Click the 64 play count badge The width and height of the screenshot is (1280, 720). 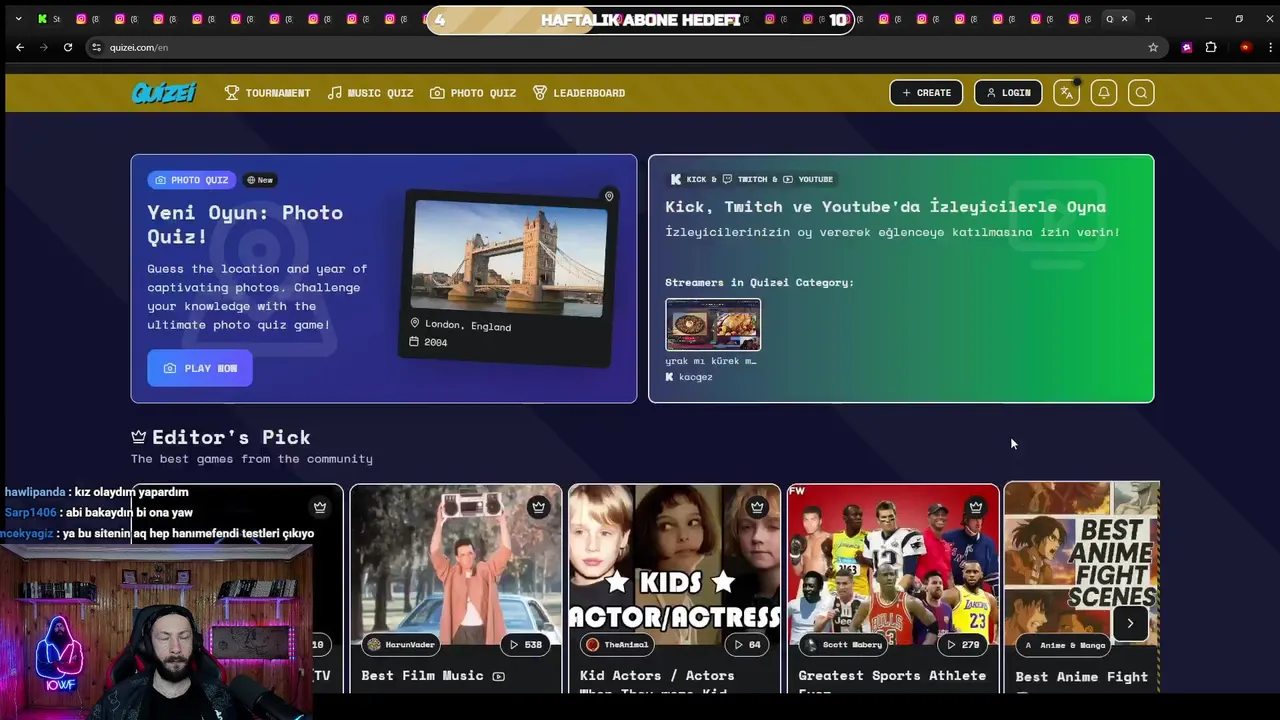click(747, 645)
